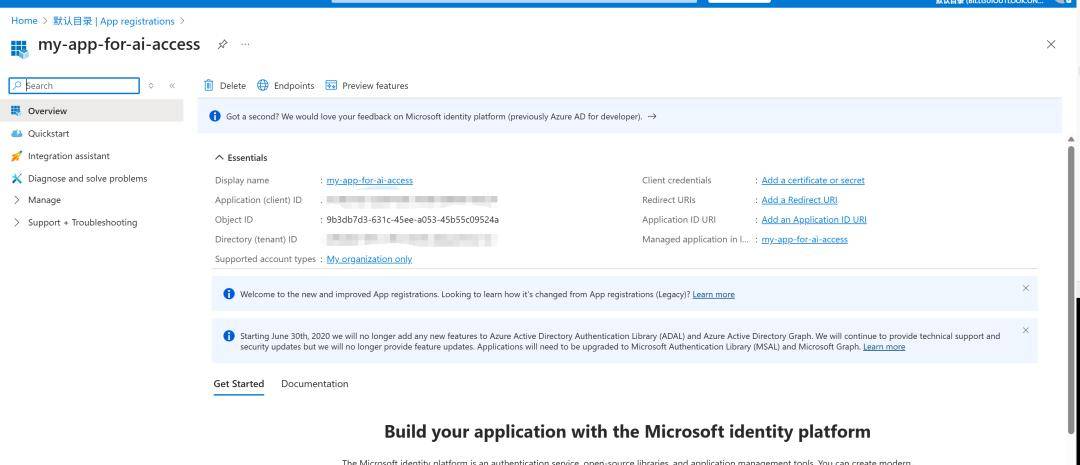Switch to the Get Started tab
The width and height of the screenshot is (1080, 465).
tap(238, 384)
